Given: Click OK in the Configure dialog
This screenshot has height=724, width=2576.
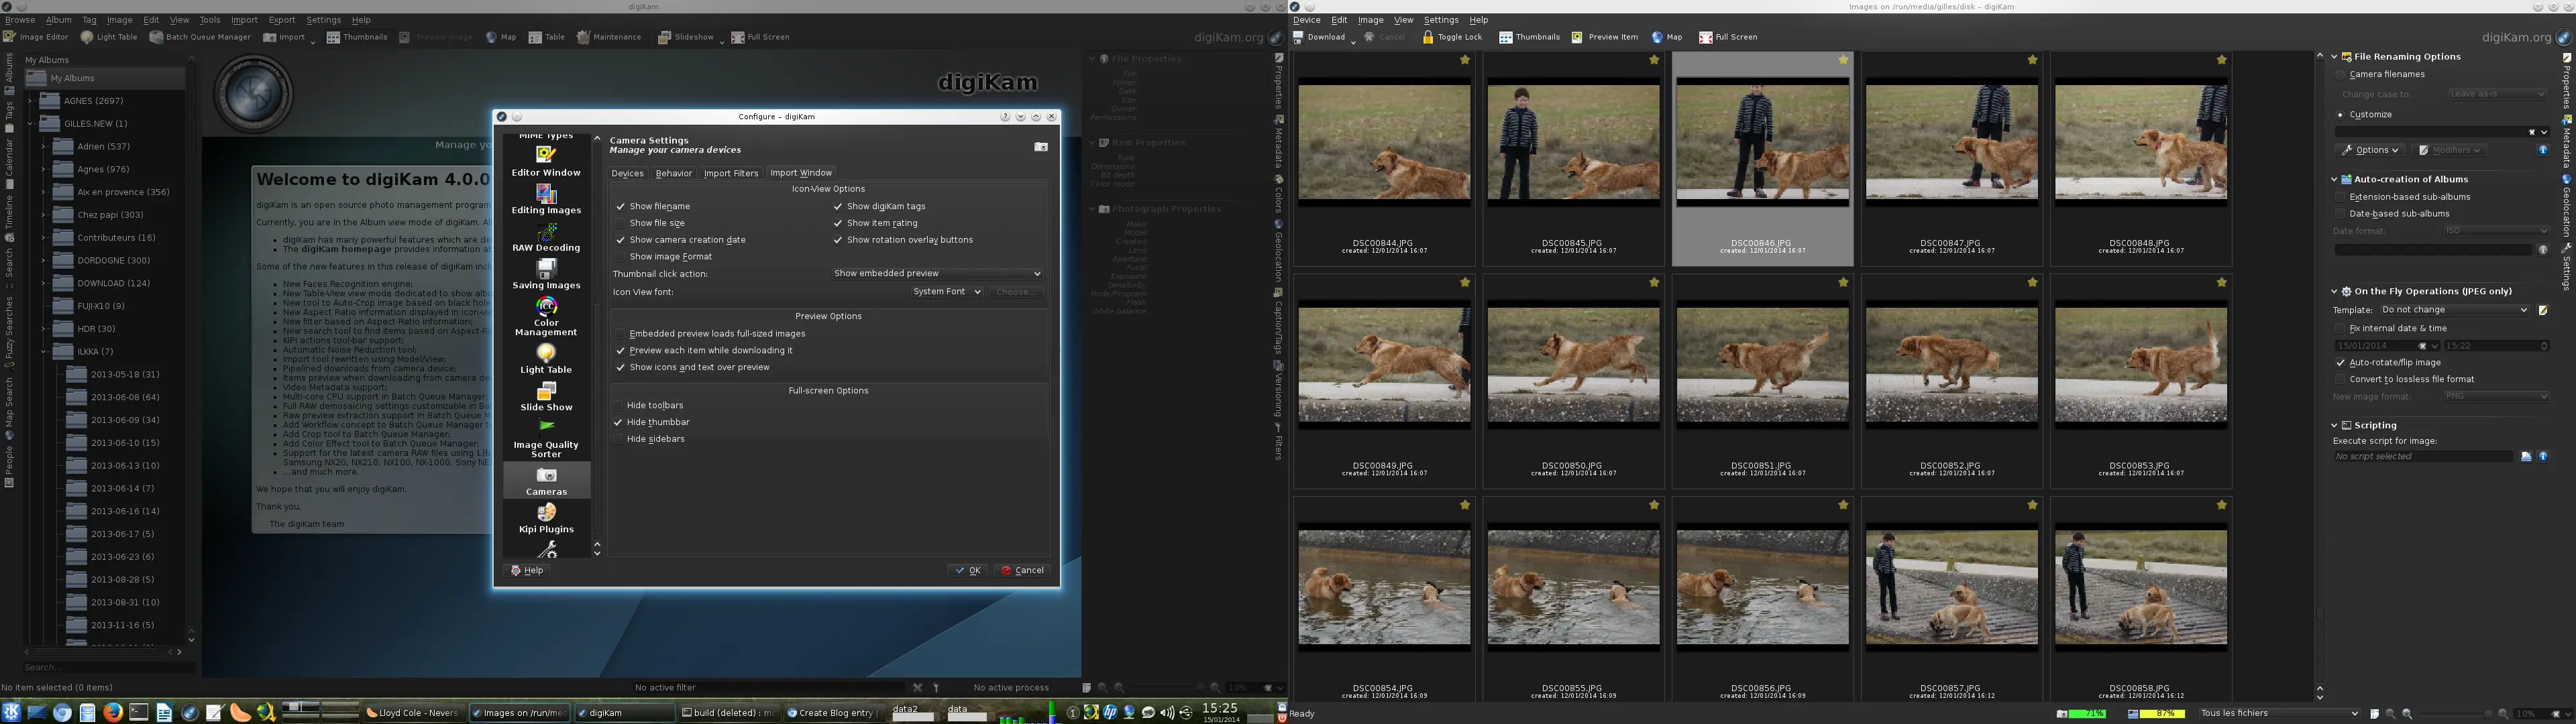Looking at the screenshot, I should (x=966, y=570).
